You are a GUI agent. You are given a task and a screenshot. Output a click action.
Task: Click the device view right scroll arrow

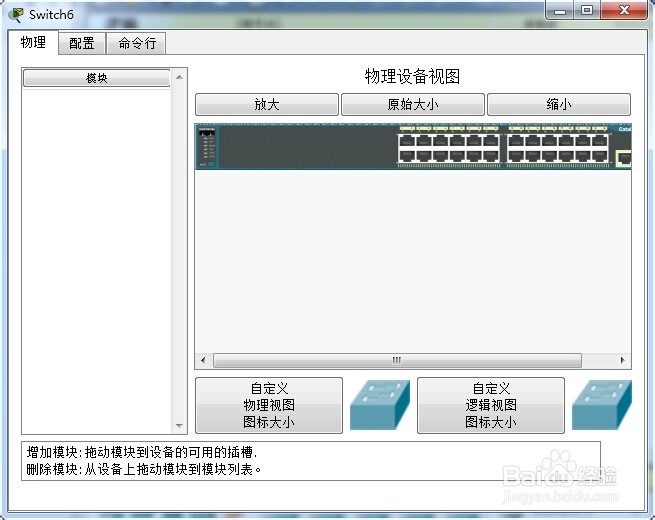coord(622,360)
